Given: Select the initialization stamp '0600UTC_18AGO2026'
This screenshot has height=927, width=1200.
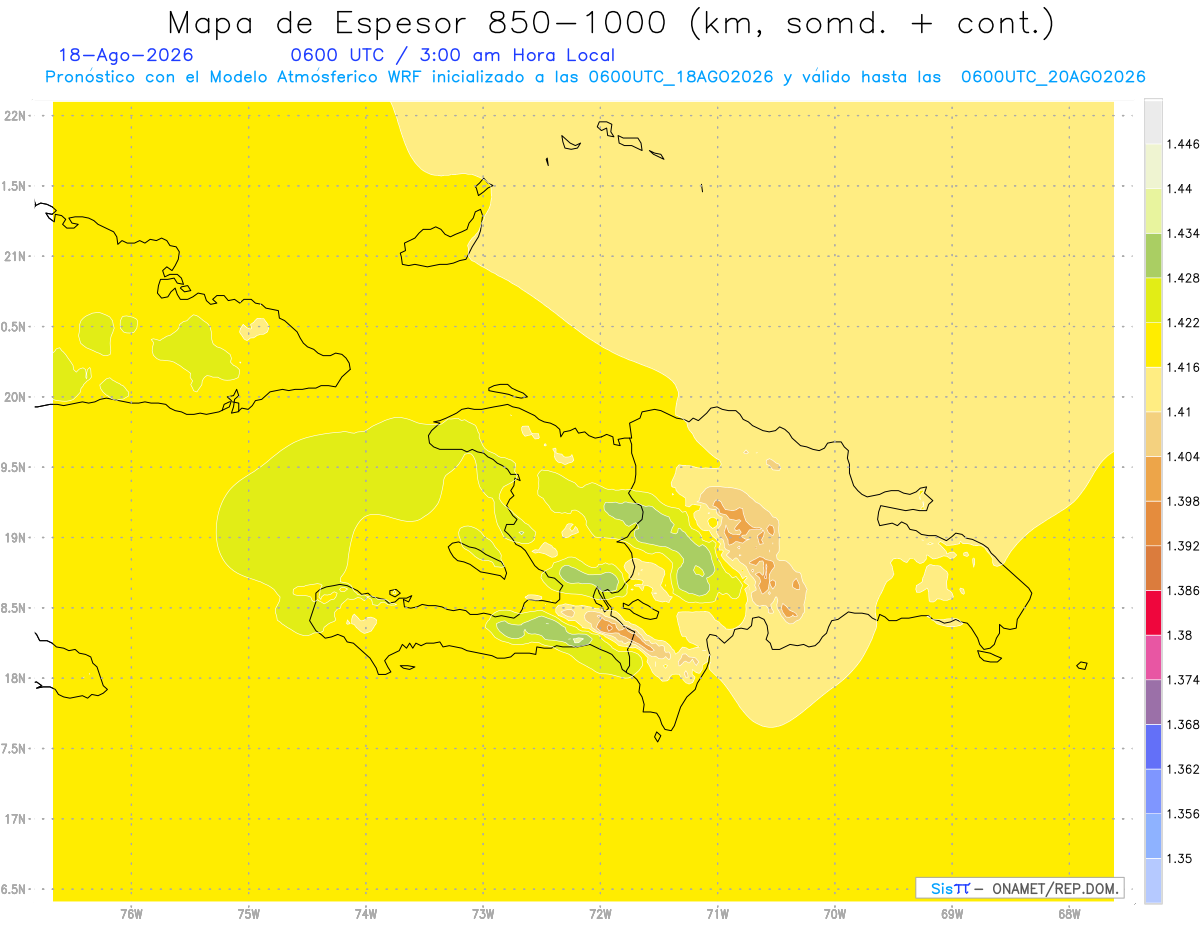Looking at the screenshot, I should 681,77.
